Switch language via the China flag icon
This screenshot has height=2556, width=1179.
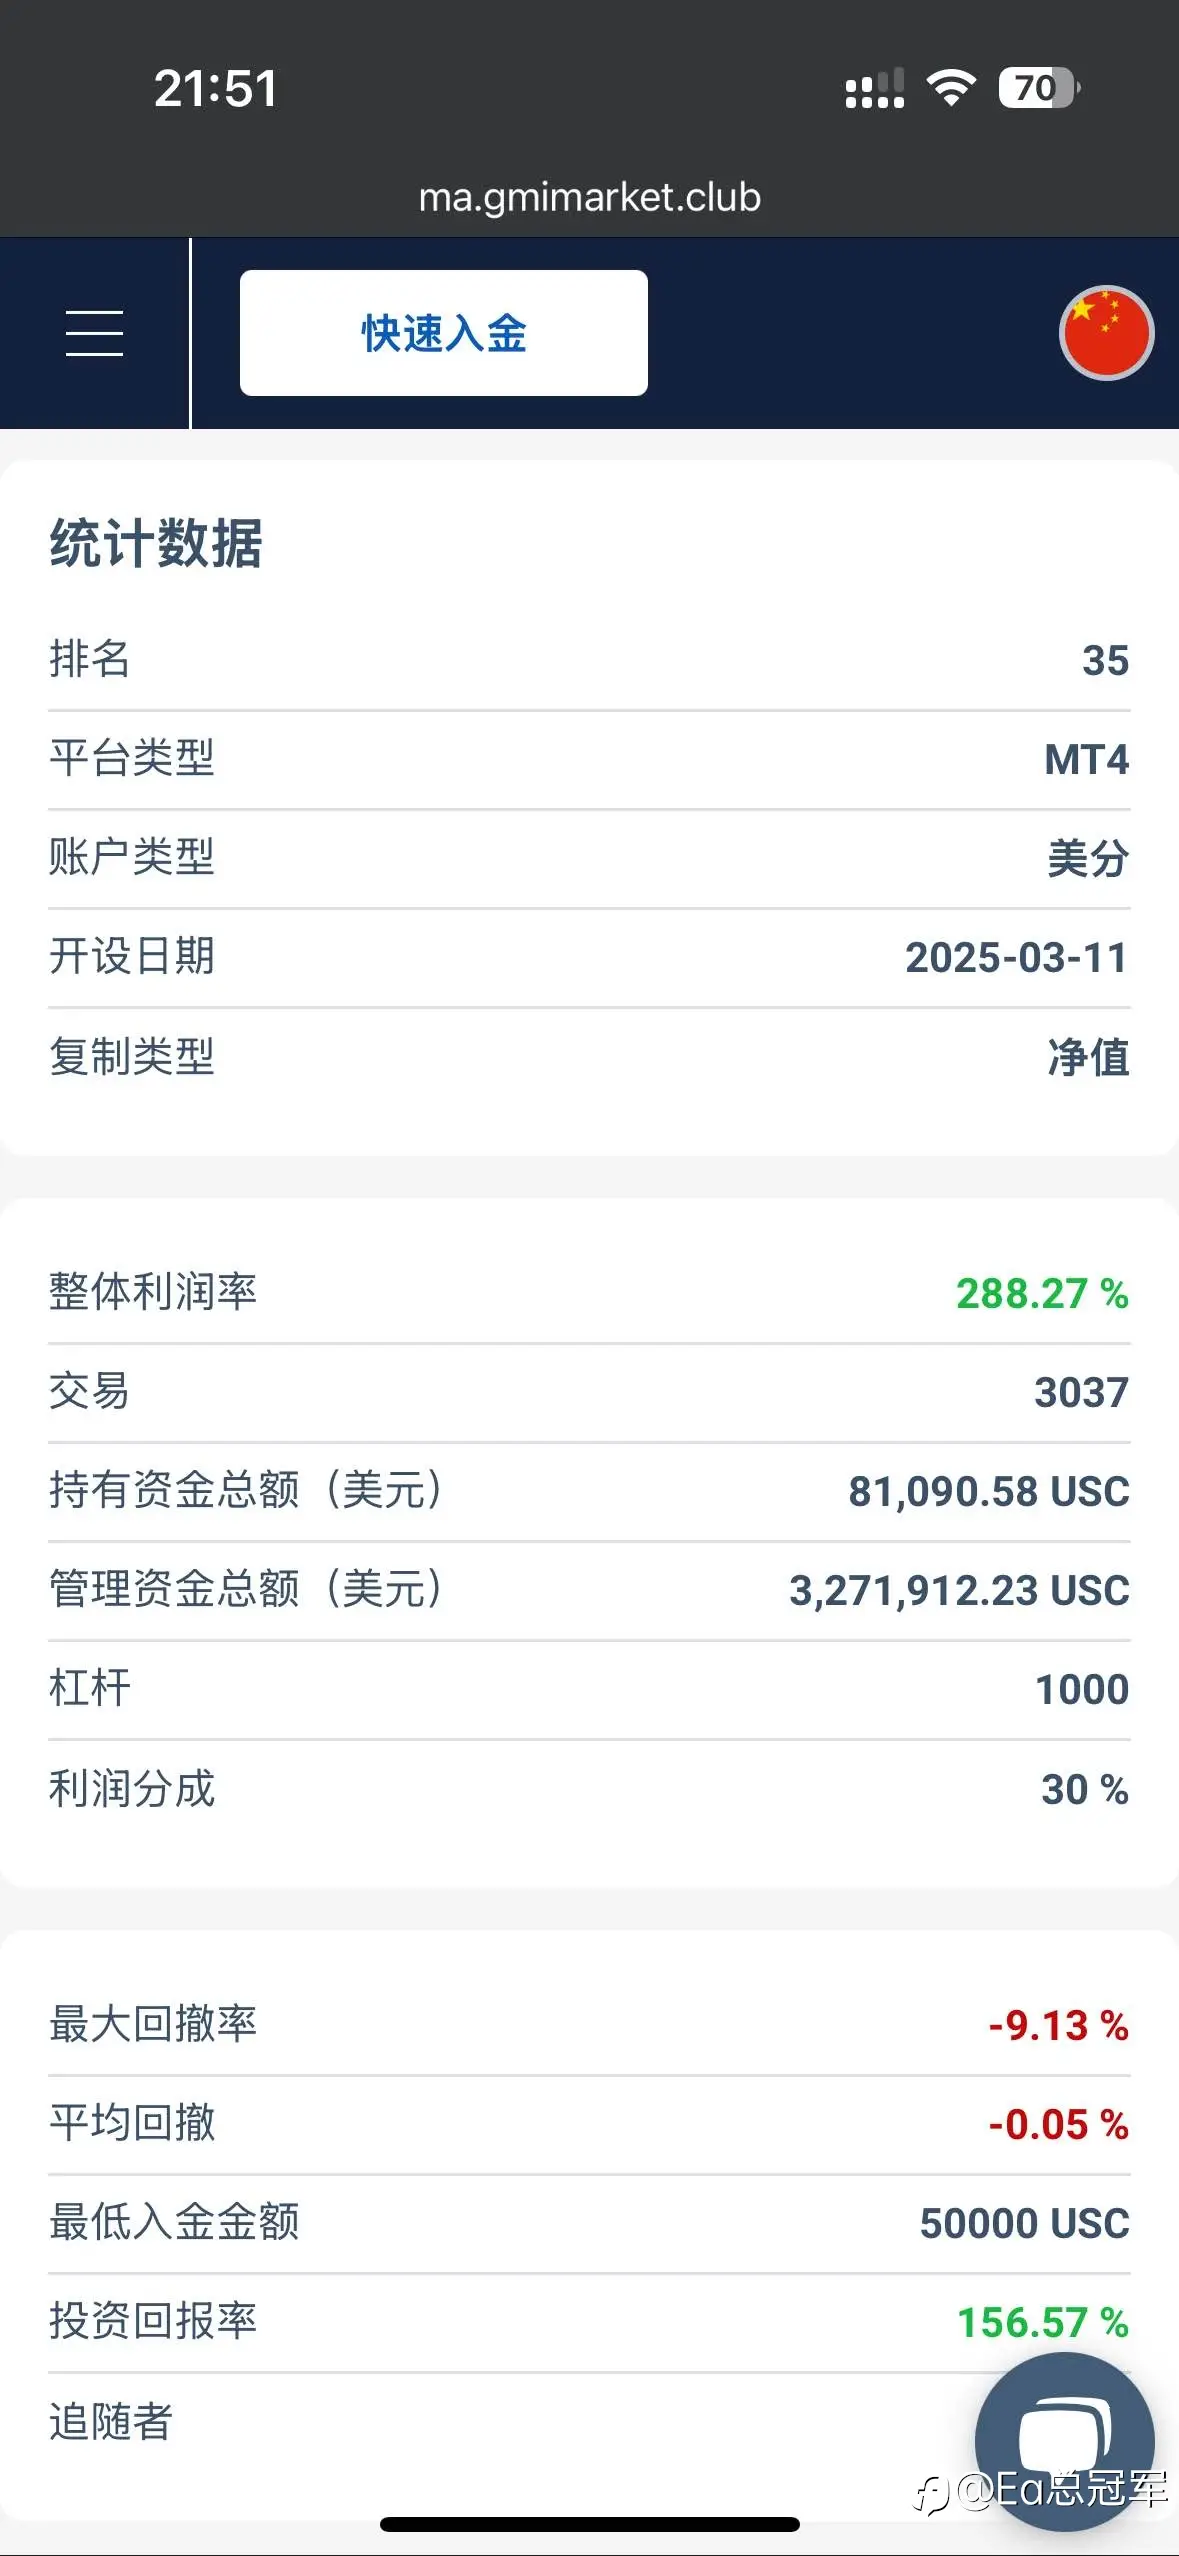click(x=1106, y=333)
